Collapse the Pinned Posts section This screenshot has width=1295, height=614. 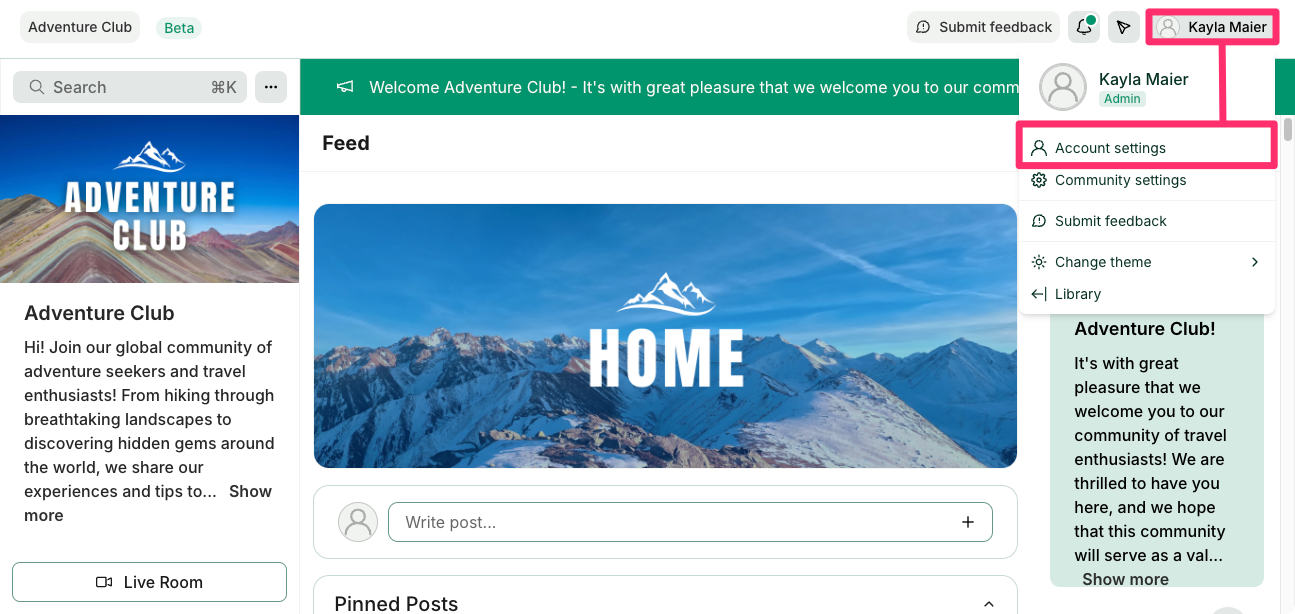coord(989,603)
